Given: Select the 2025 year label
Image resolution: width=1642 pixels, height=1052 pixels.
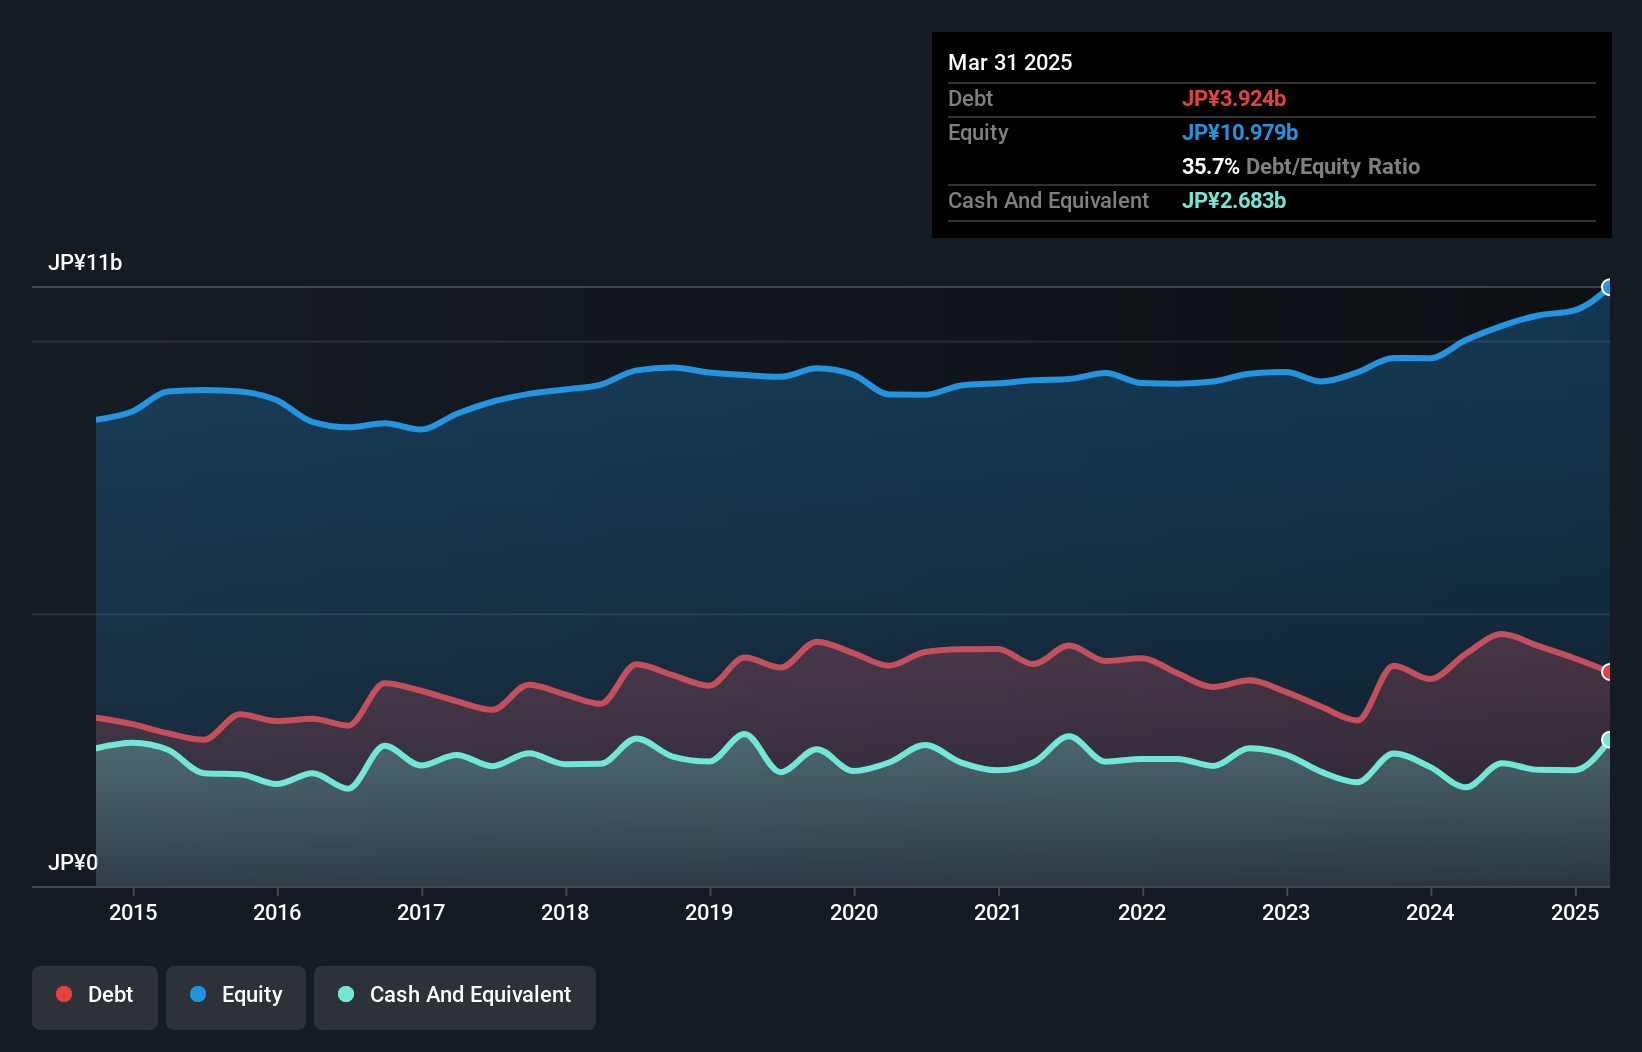Looking at the screenshot, I should [x=1577, y=913].
